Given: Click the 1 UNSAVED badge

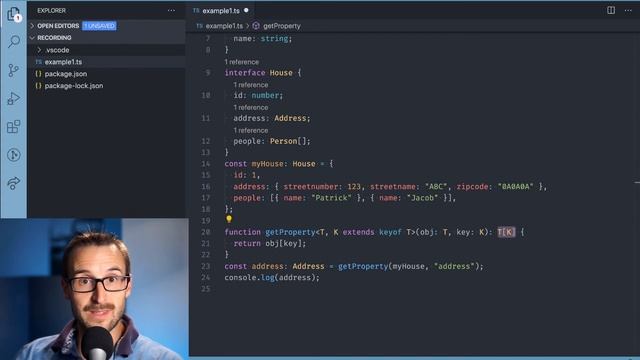Looking at the screenshot, I should (x=99, y=26).
